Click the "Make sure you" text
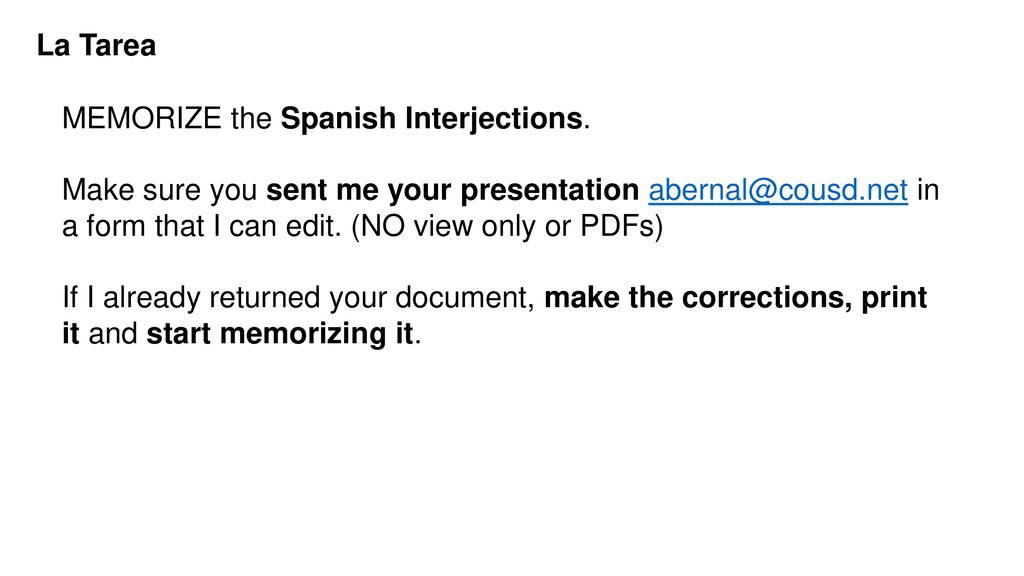This screenshot has width=1024, height=576. (x=159, y=191)
